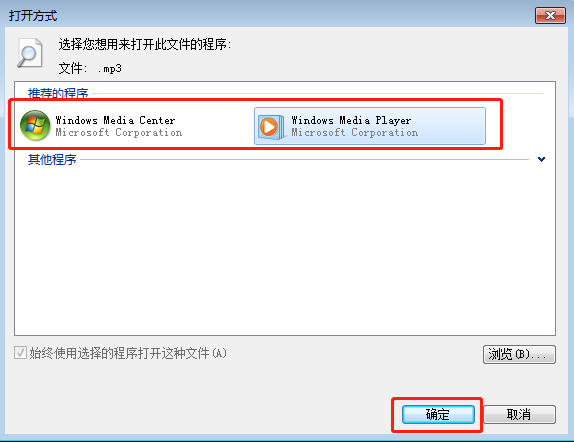Close the 打开方式 dialog with the X
The height and width of the screenshot is (442, 574).
pyautogui.click(x=550, y=16)
